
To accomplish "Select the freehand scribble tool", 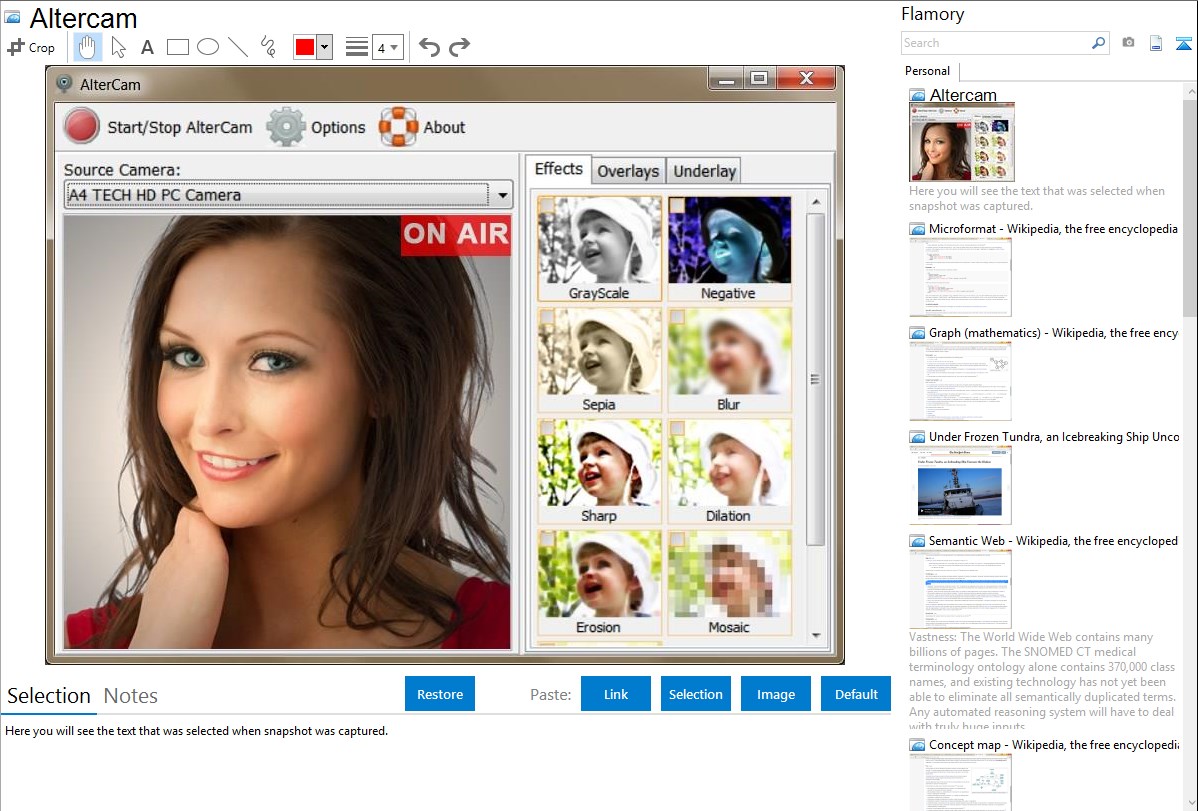I will click(267, 47).
